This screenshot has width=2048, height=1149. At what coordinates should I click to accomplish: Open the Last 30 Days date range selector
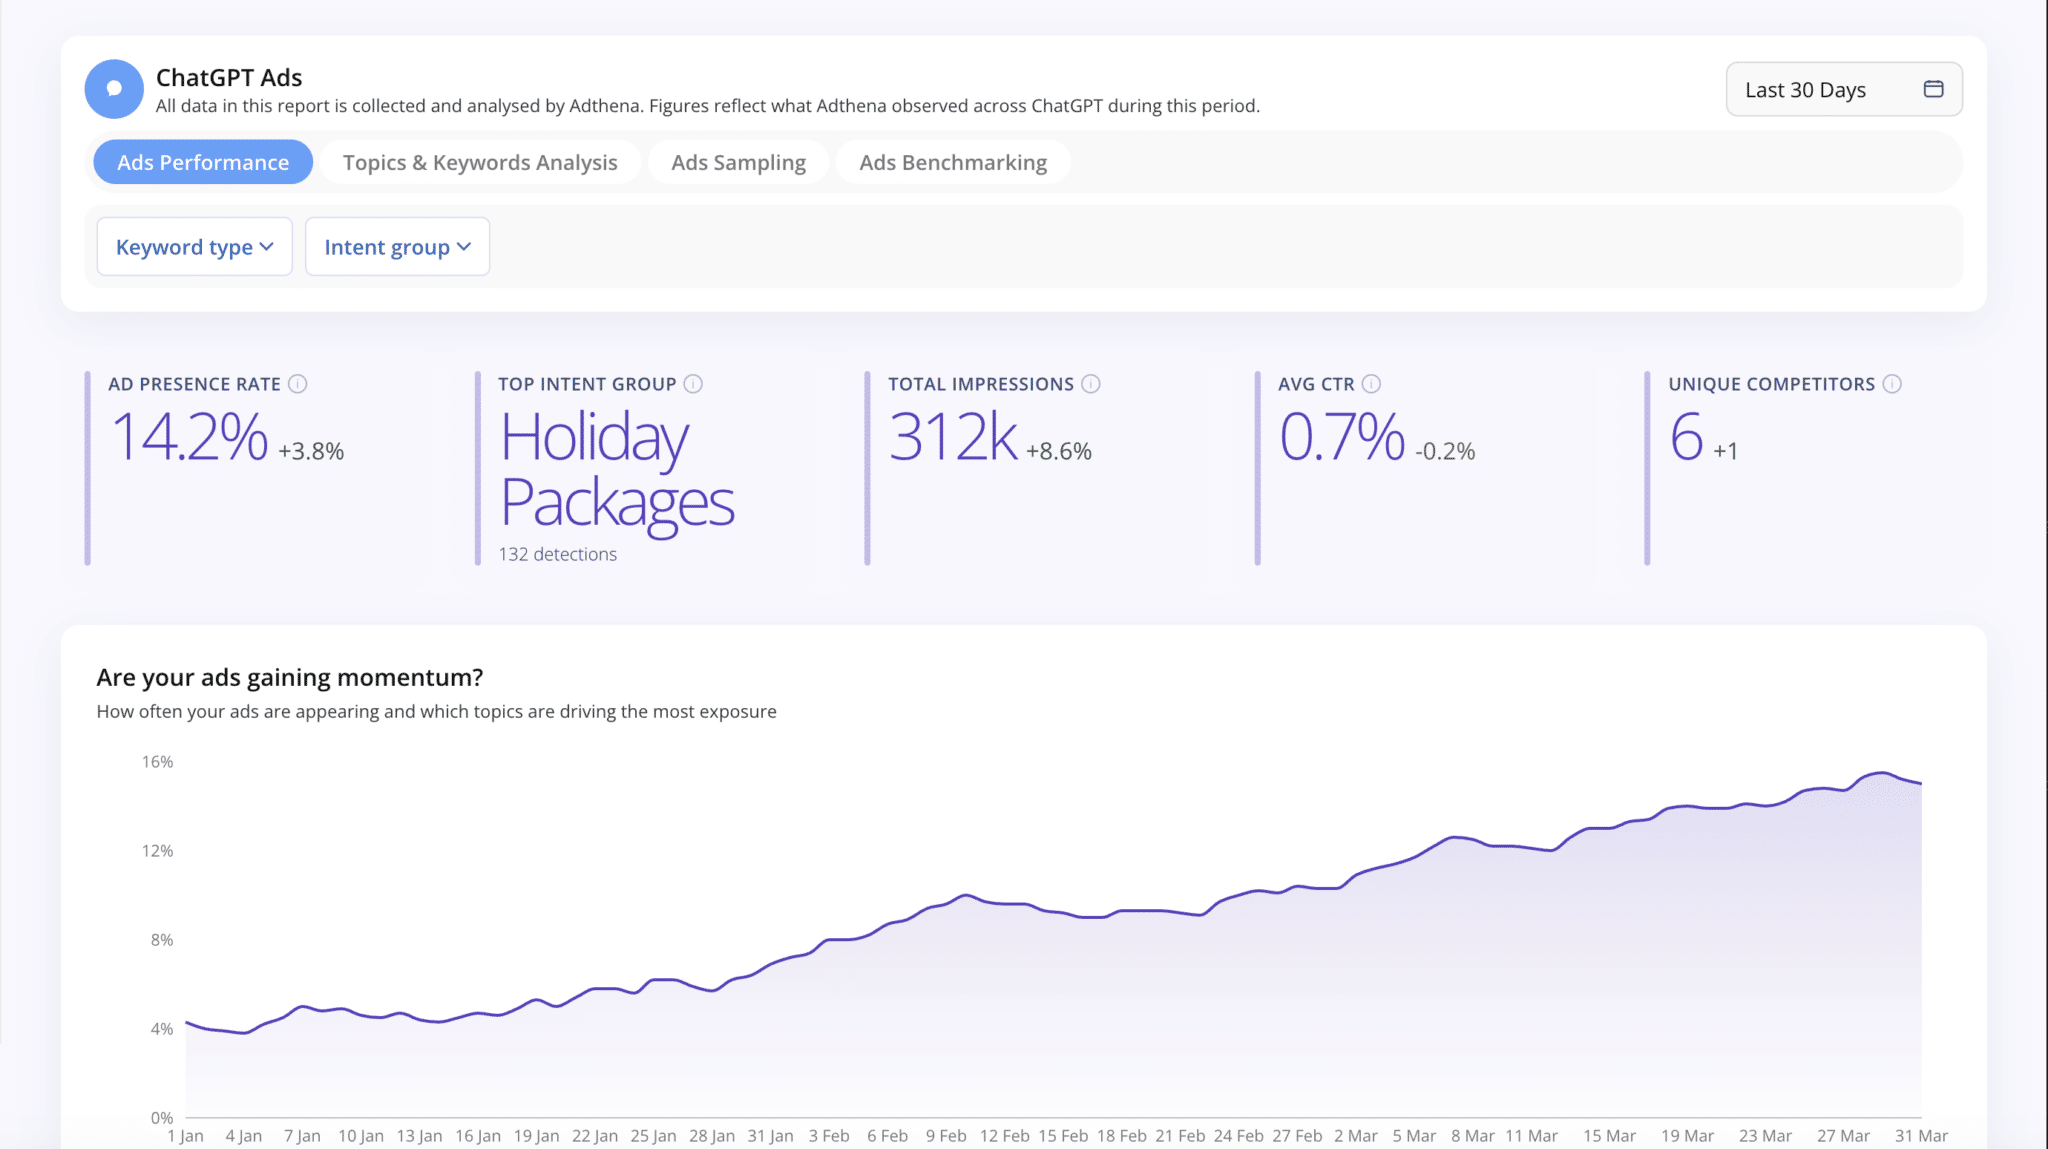(1844, 89)
